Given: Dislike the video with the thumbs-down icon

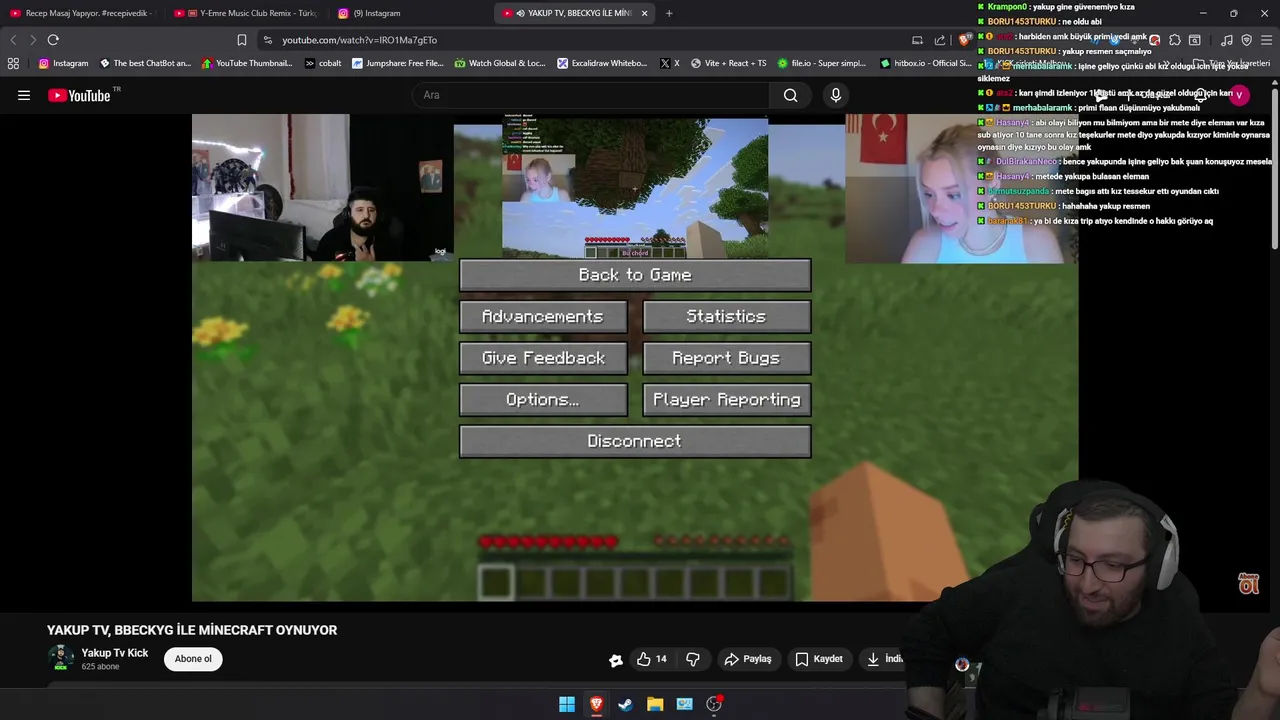Looking at the screenshot, I should point(693,659).
